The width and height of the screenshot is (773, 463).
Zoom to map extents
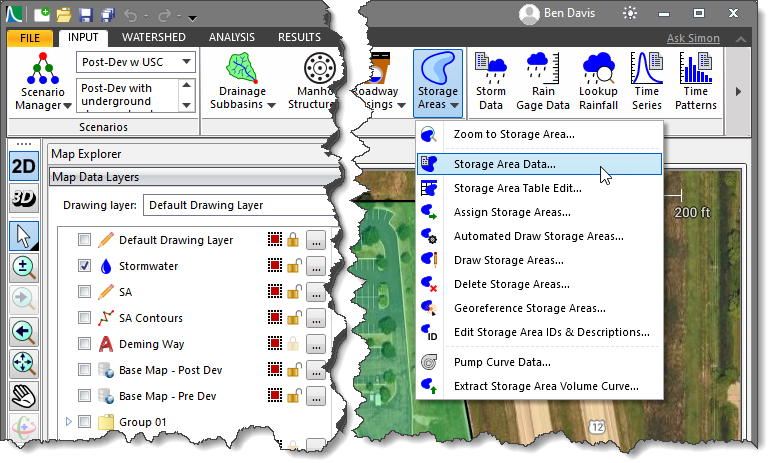click(x=23, y=364)
